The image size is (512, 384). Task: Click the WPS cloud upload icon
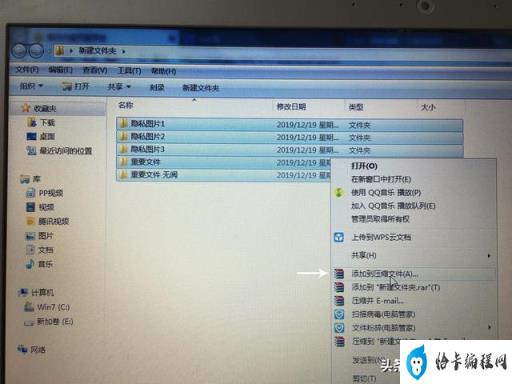[339, 237]
